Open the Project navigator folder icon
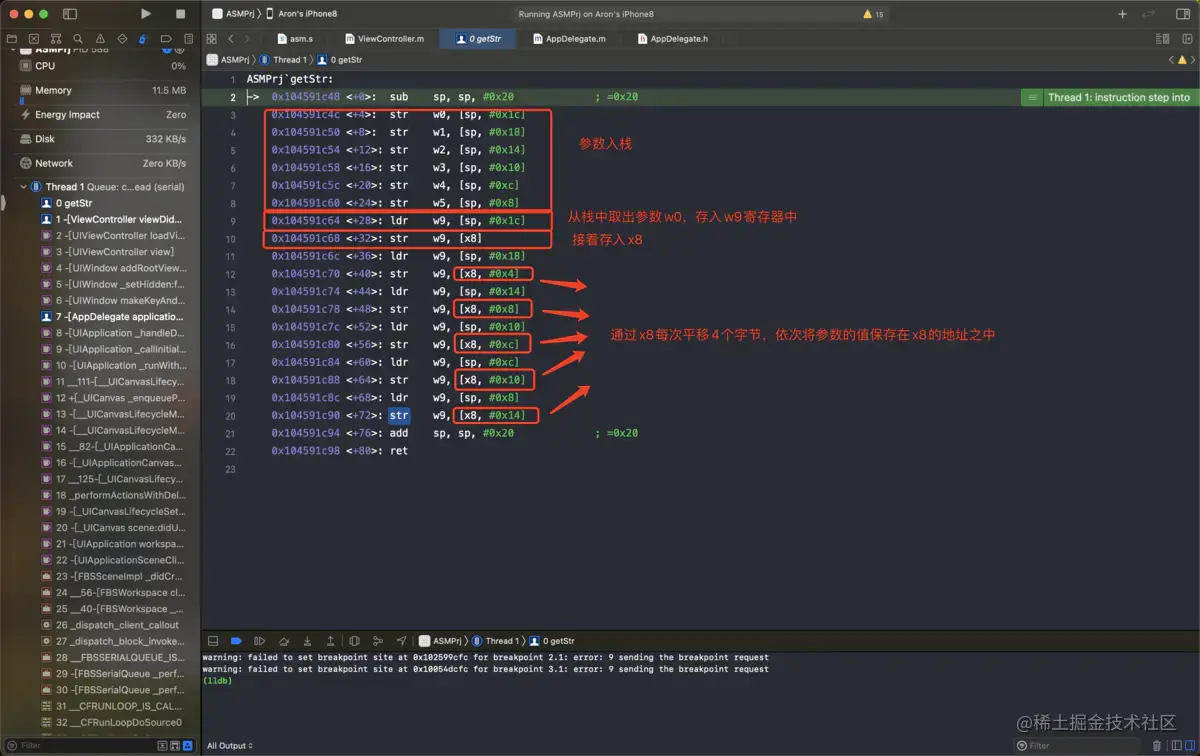This screenshot has width=1200, height=756. pos(12,39)
